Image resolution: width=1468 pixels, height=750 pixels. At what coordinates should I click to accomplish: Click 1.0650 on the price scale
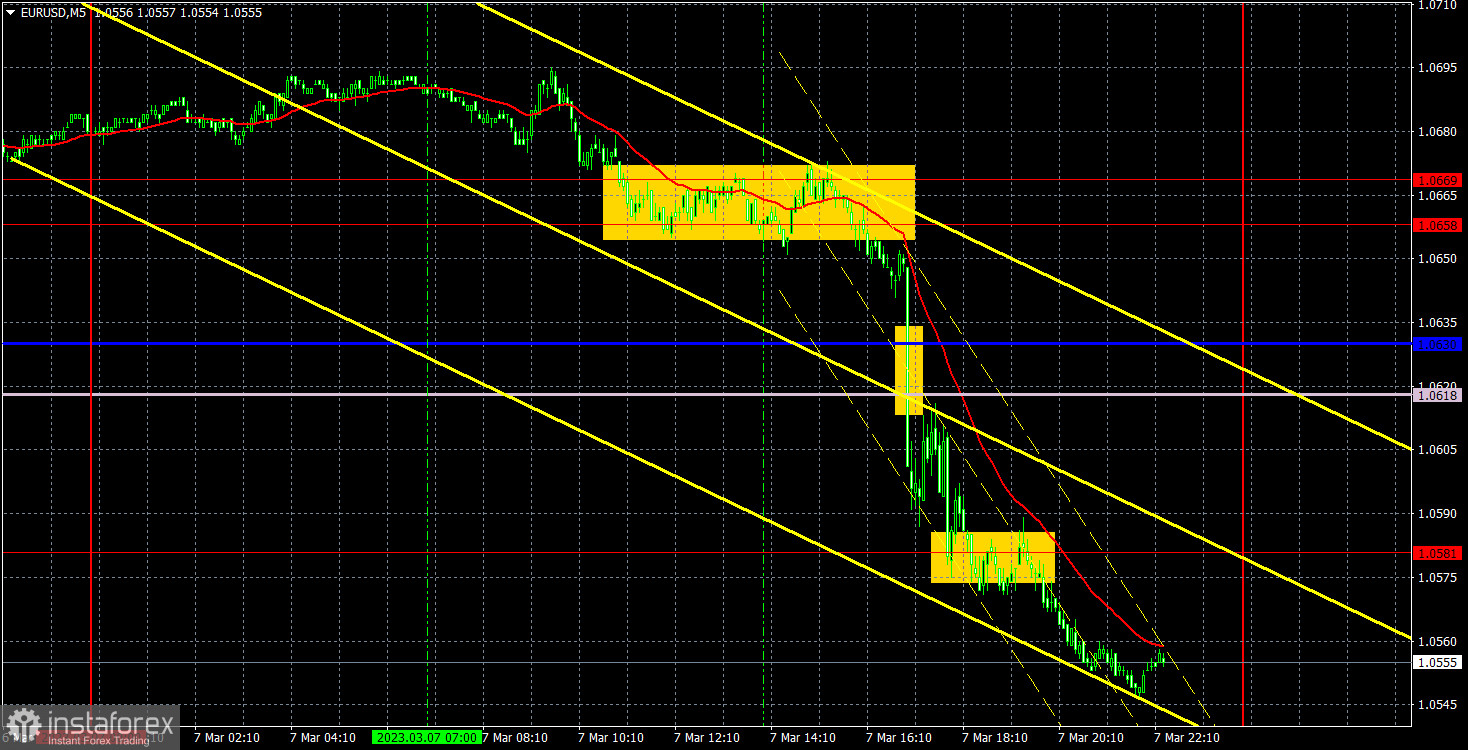tap(1438, 259)
